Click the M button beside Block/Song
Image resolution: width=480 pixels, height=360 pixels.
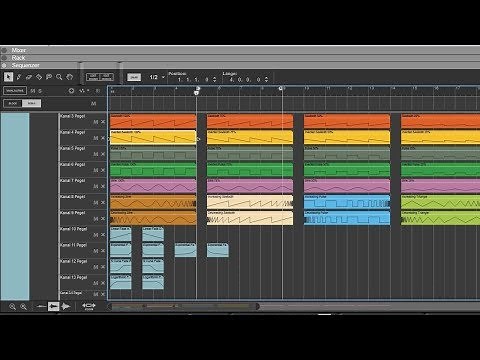click(93, 104)
